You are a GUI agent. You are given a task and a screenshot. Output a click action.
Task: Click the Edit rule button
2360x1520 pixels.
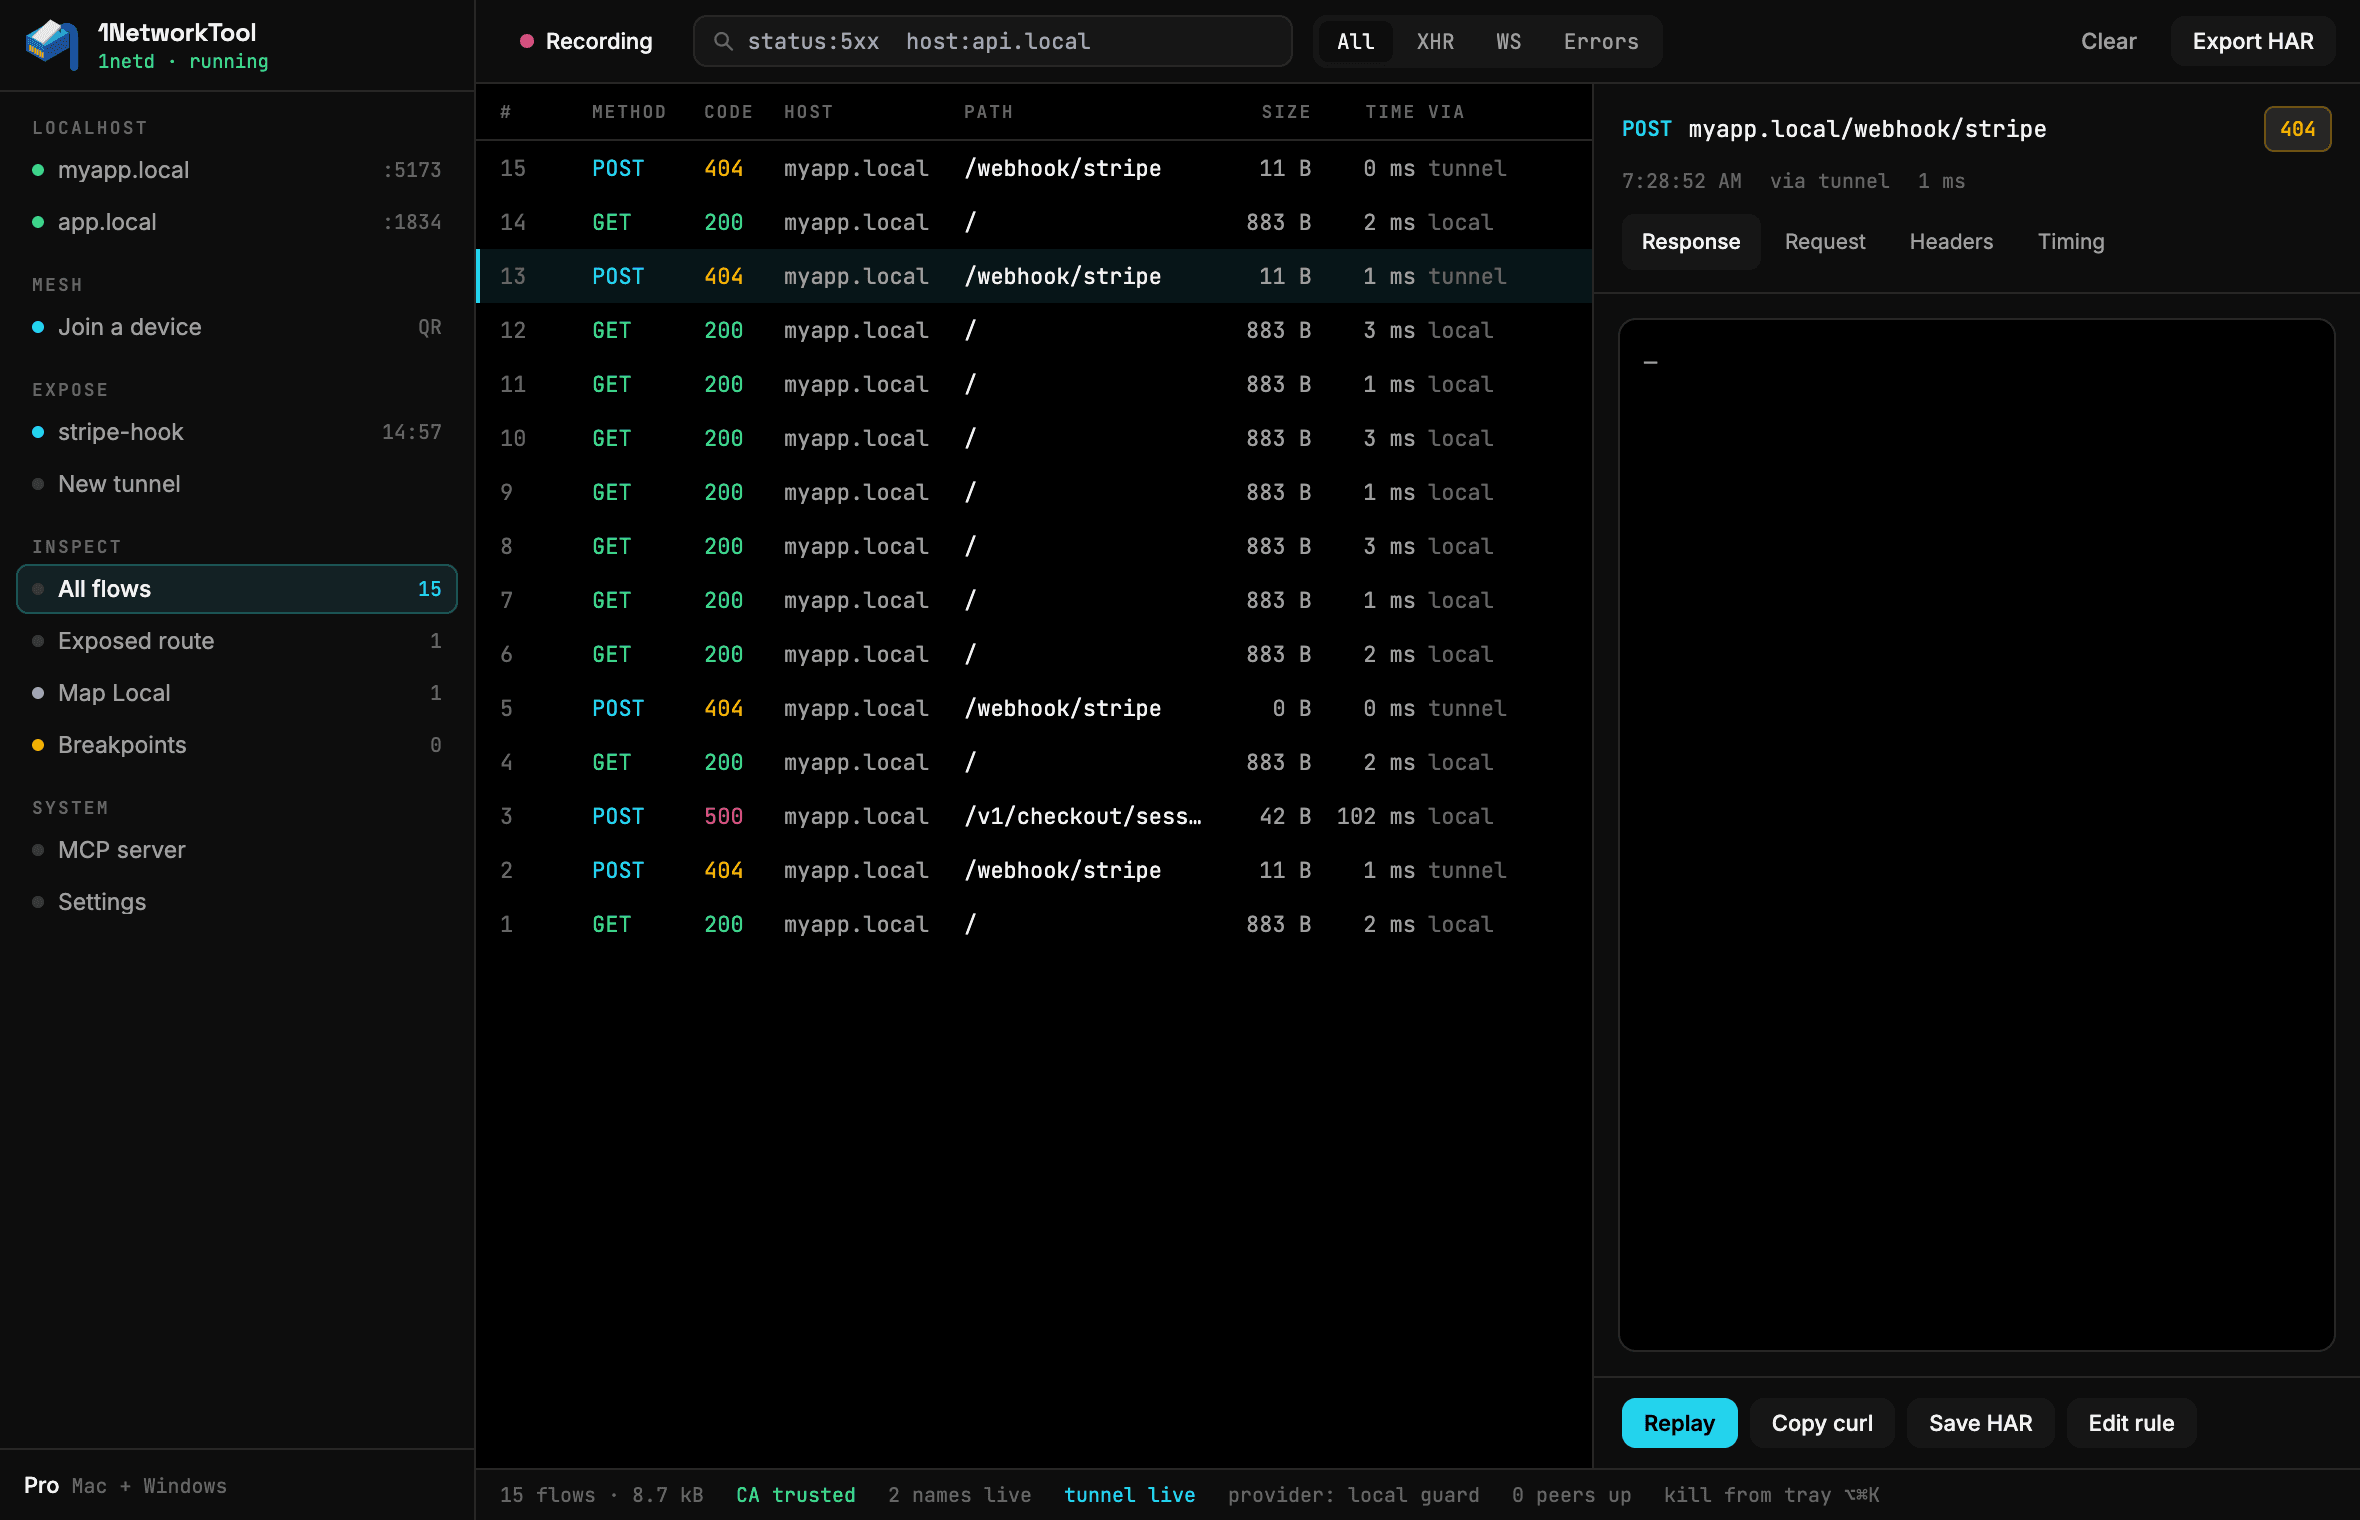click(2131, 1423)
